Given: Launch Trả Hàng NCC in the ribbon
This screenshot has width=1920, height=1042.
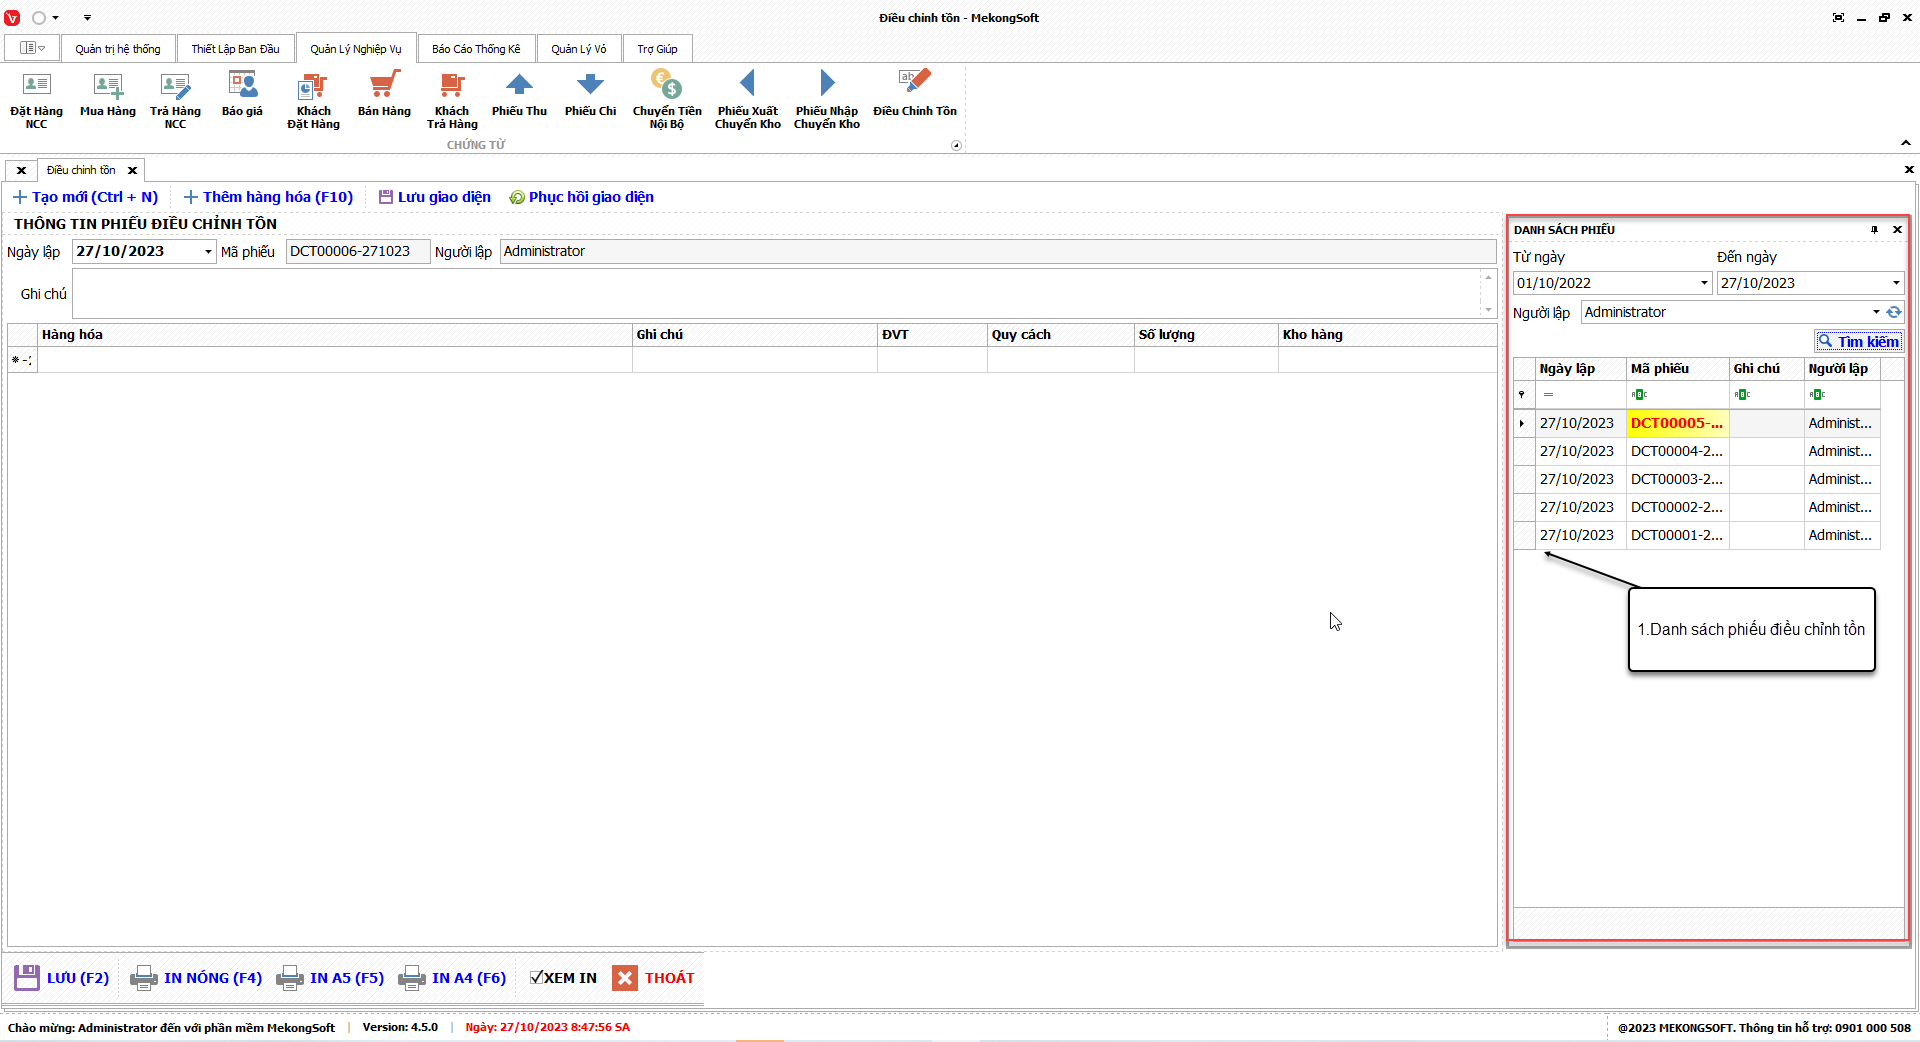Looking at the screenshot, I should click(175, 100).
